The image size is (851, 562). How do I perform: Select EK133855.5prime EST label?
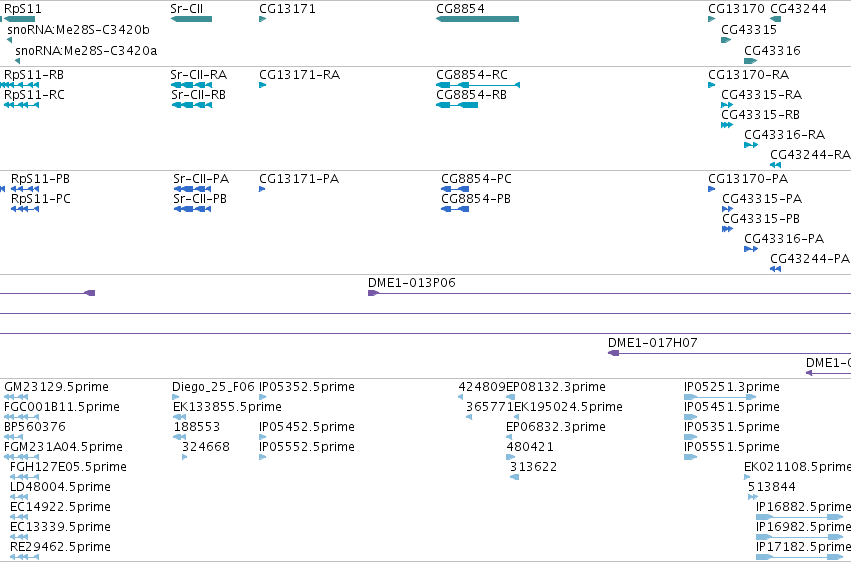point(227,407)
